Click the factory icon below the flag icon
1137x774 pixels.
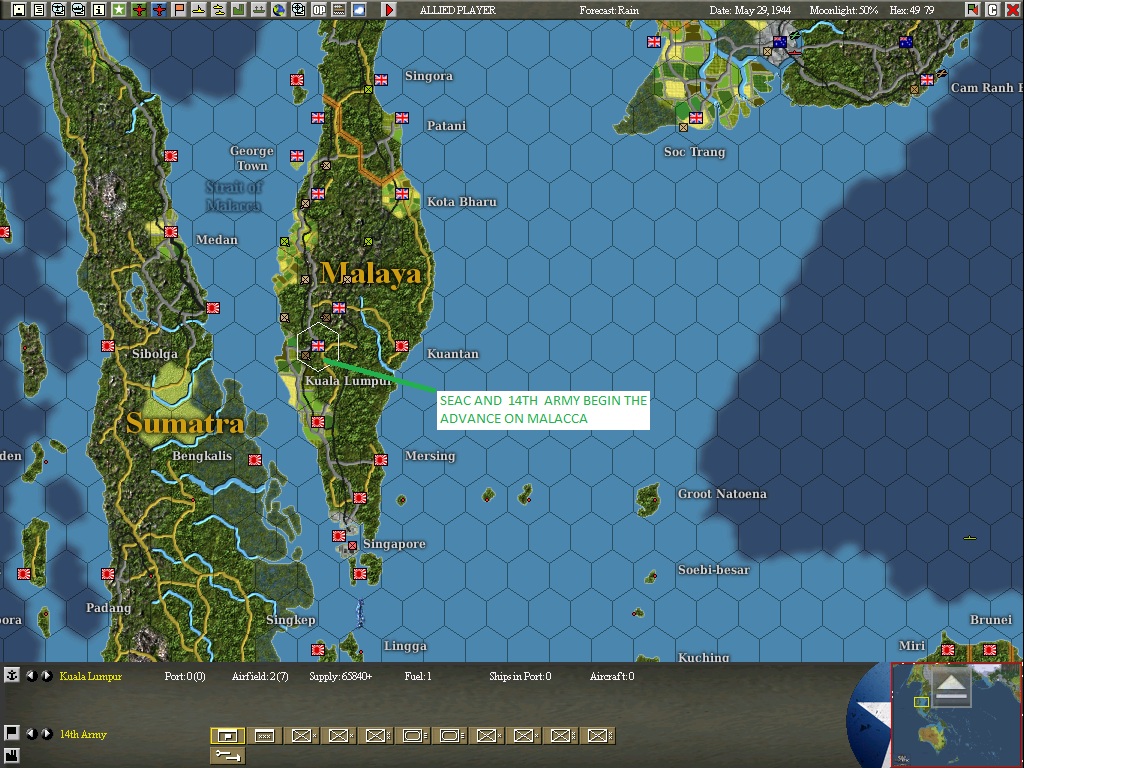coord(12,755)
